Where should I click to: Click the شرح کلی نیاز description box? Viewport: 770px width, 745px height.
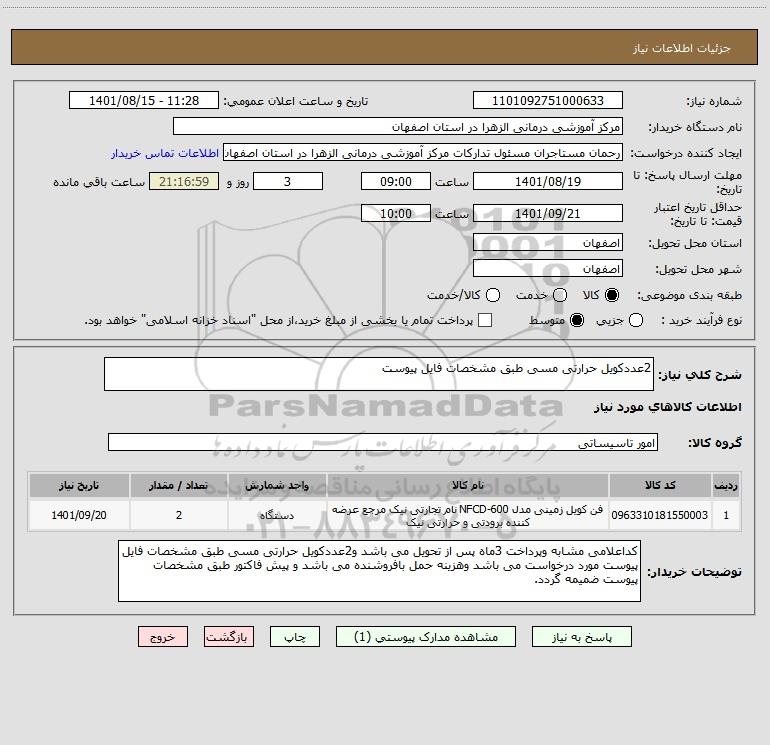pos(379,374)
